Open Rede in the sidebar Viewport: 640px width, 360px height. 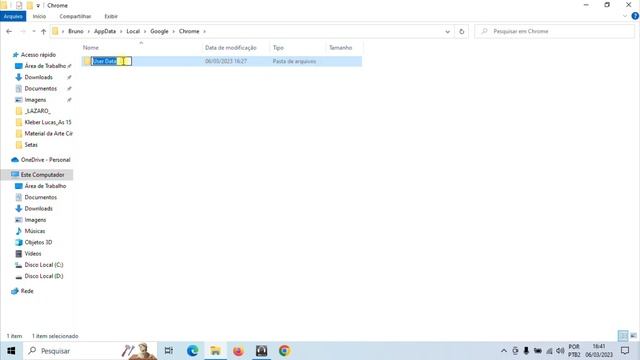pos(27,291)
